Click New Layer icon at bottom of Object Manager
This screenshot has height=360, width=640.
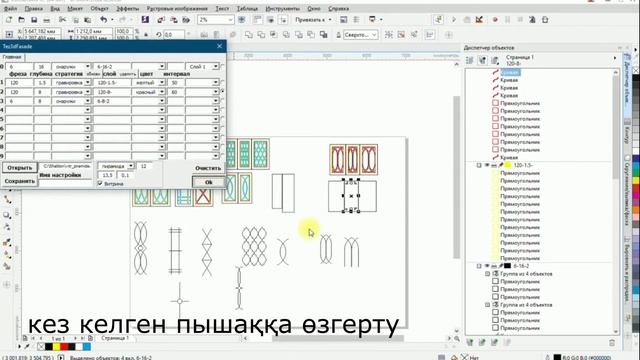pos(470,342)
